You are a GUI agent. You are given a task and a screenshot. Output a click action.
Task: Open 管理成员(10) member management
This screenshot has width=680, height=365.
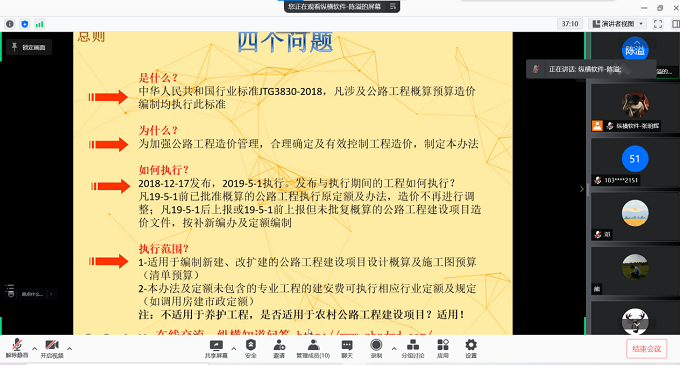(313, 349)
